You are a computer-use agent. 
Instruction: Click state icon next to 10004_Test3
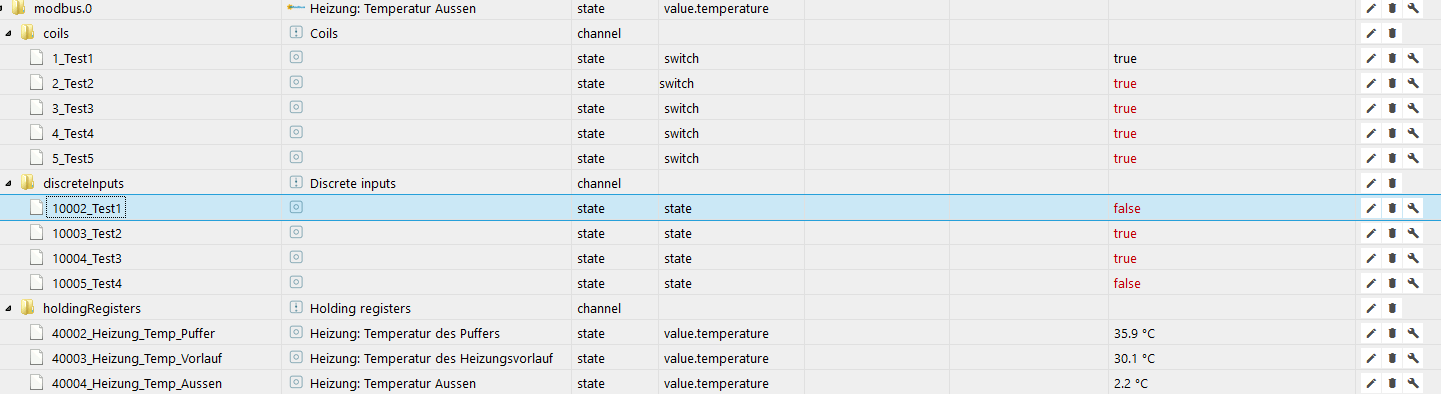tap(296, 258)
